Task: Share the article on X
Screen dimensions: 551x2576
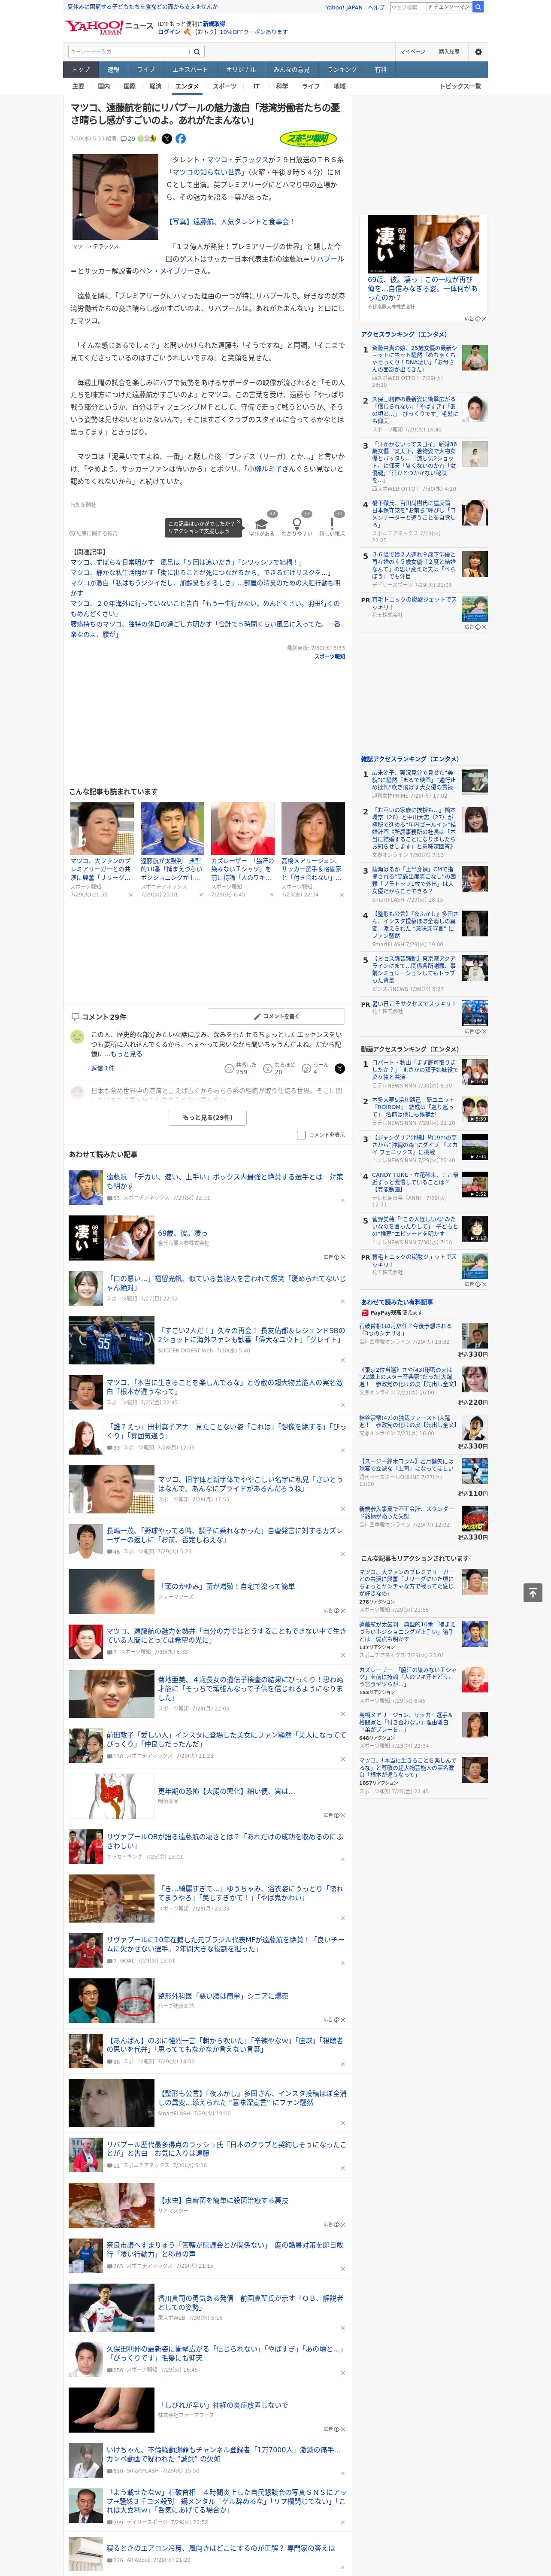Action: point(167,139)
